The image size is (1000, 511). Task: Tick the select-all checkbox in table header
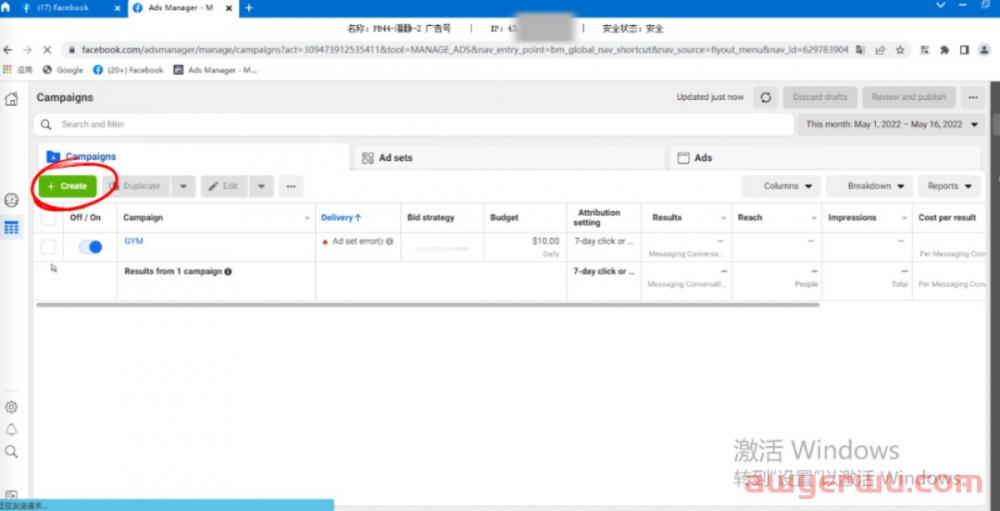(48, 218)
